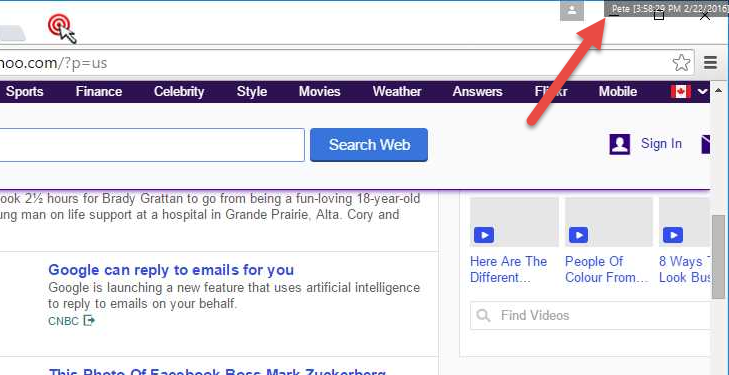
Task: Open the Mobile tab
Action: coord(618,92)
